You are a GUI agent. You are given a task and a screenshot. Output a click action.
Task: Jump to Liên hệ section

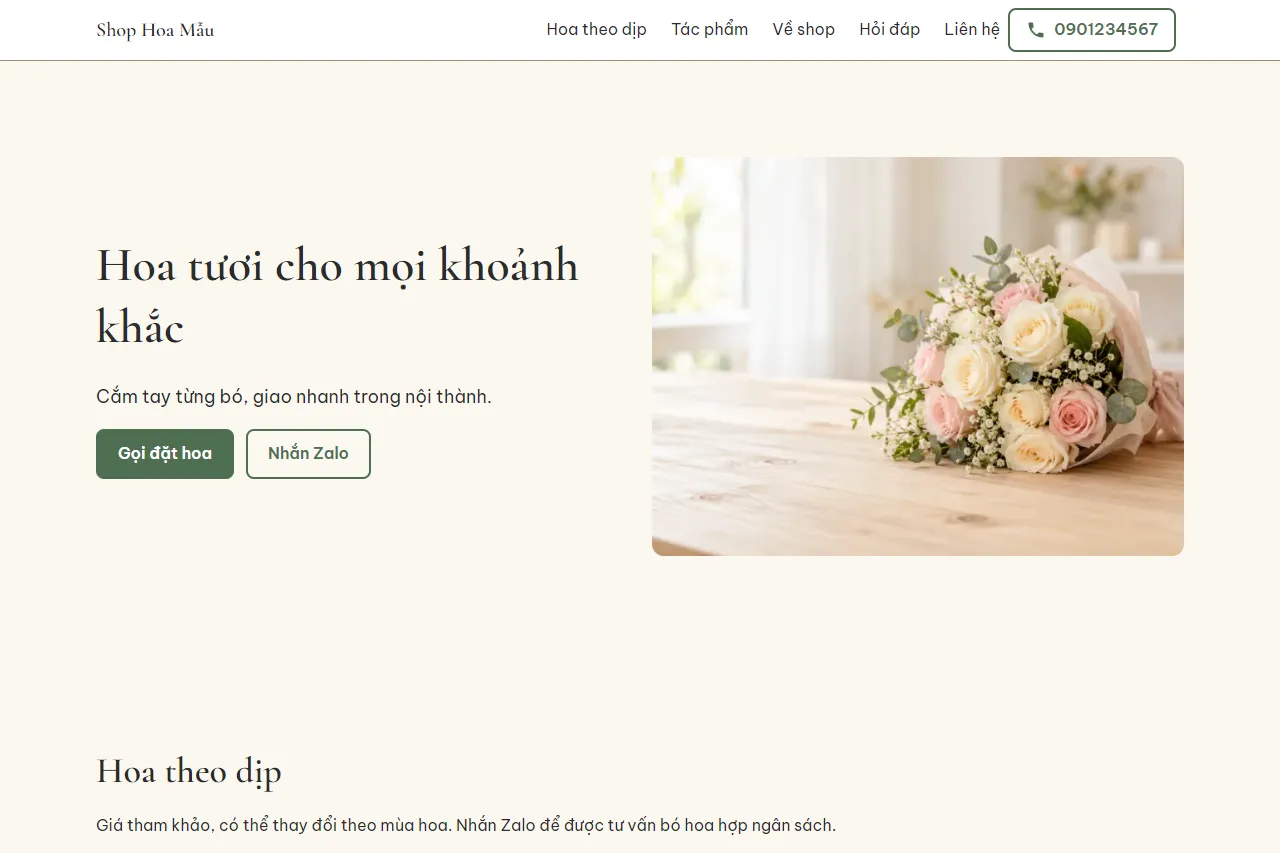click(972, 30)
